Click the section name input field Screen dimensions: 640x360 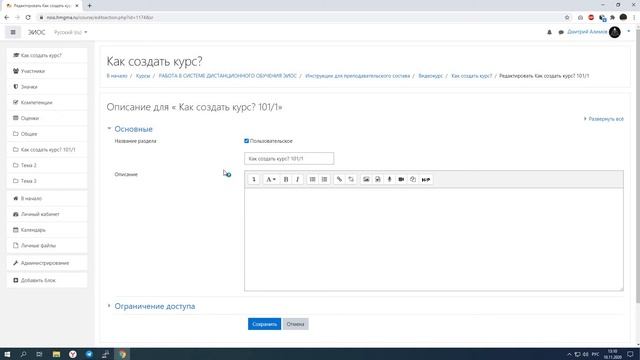(289, 158)
